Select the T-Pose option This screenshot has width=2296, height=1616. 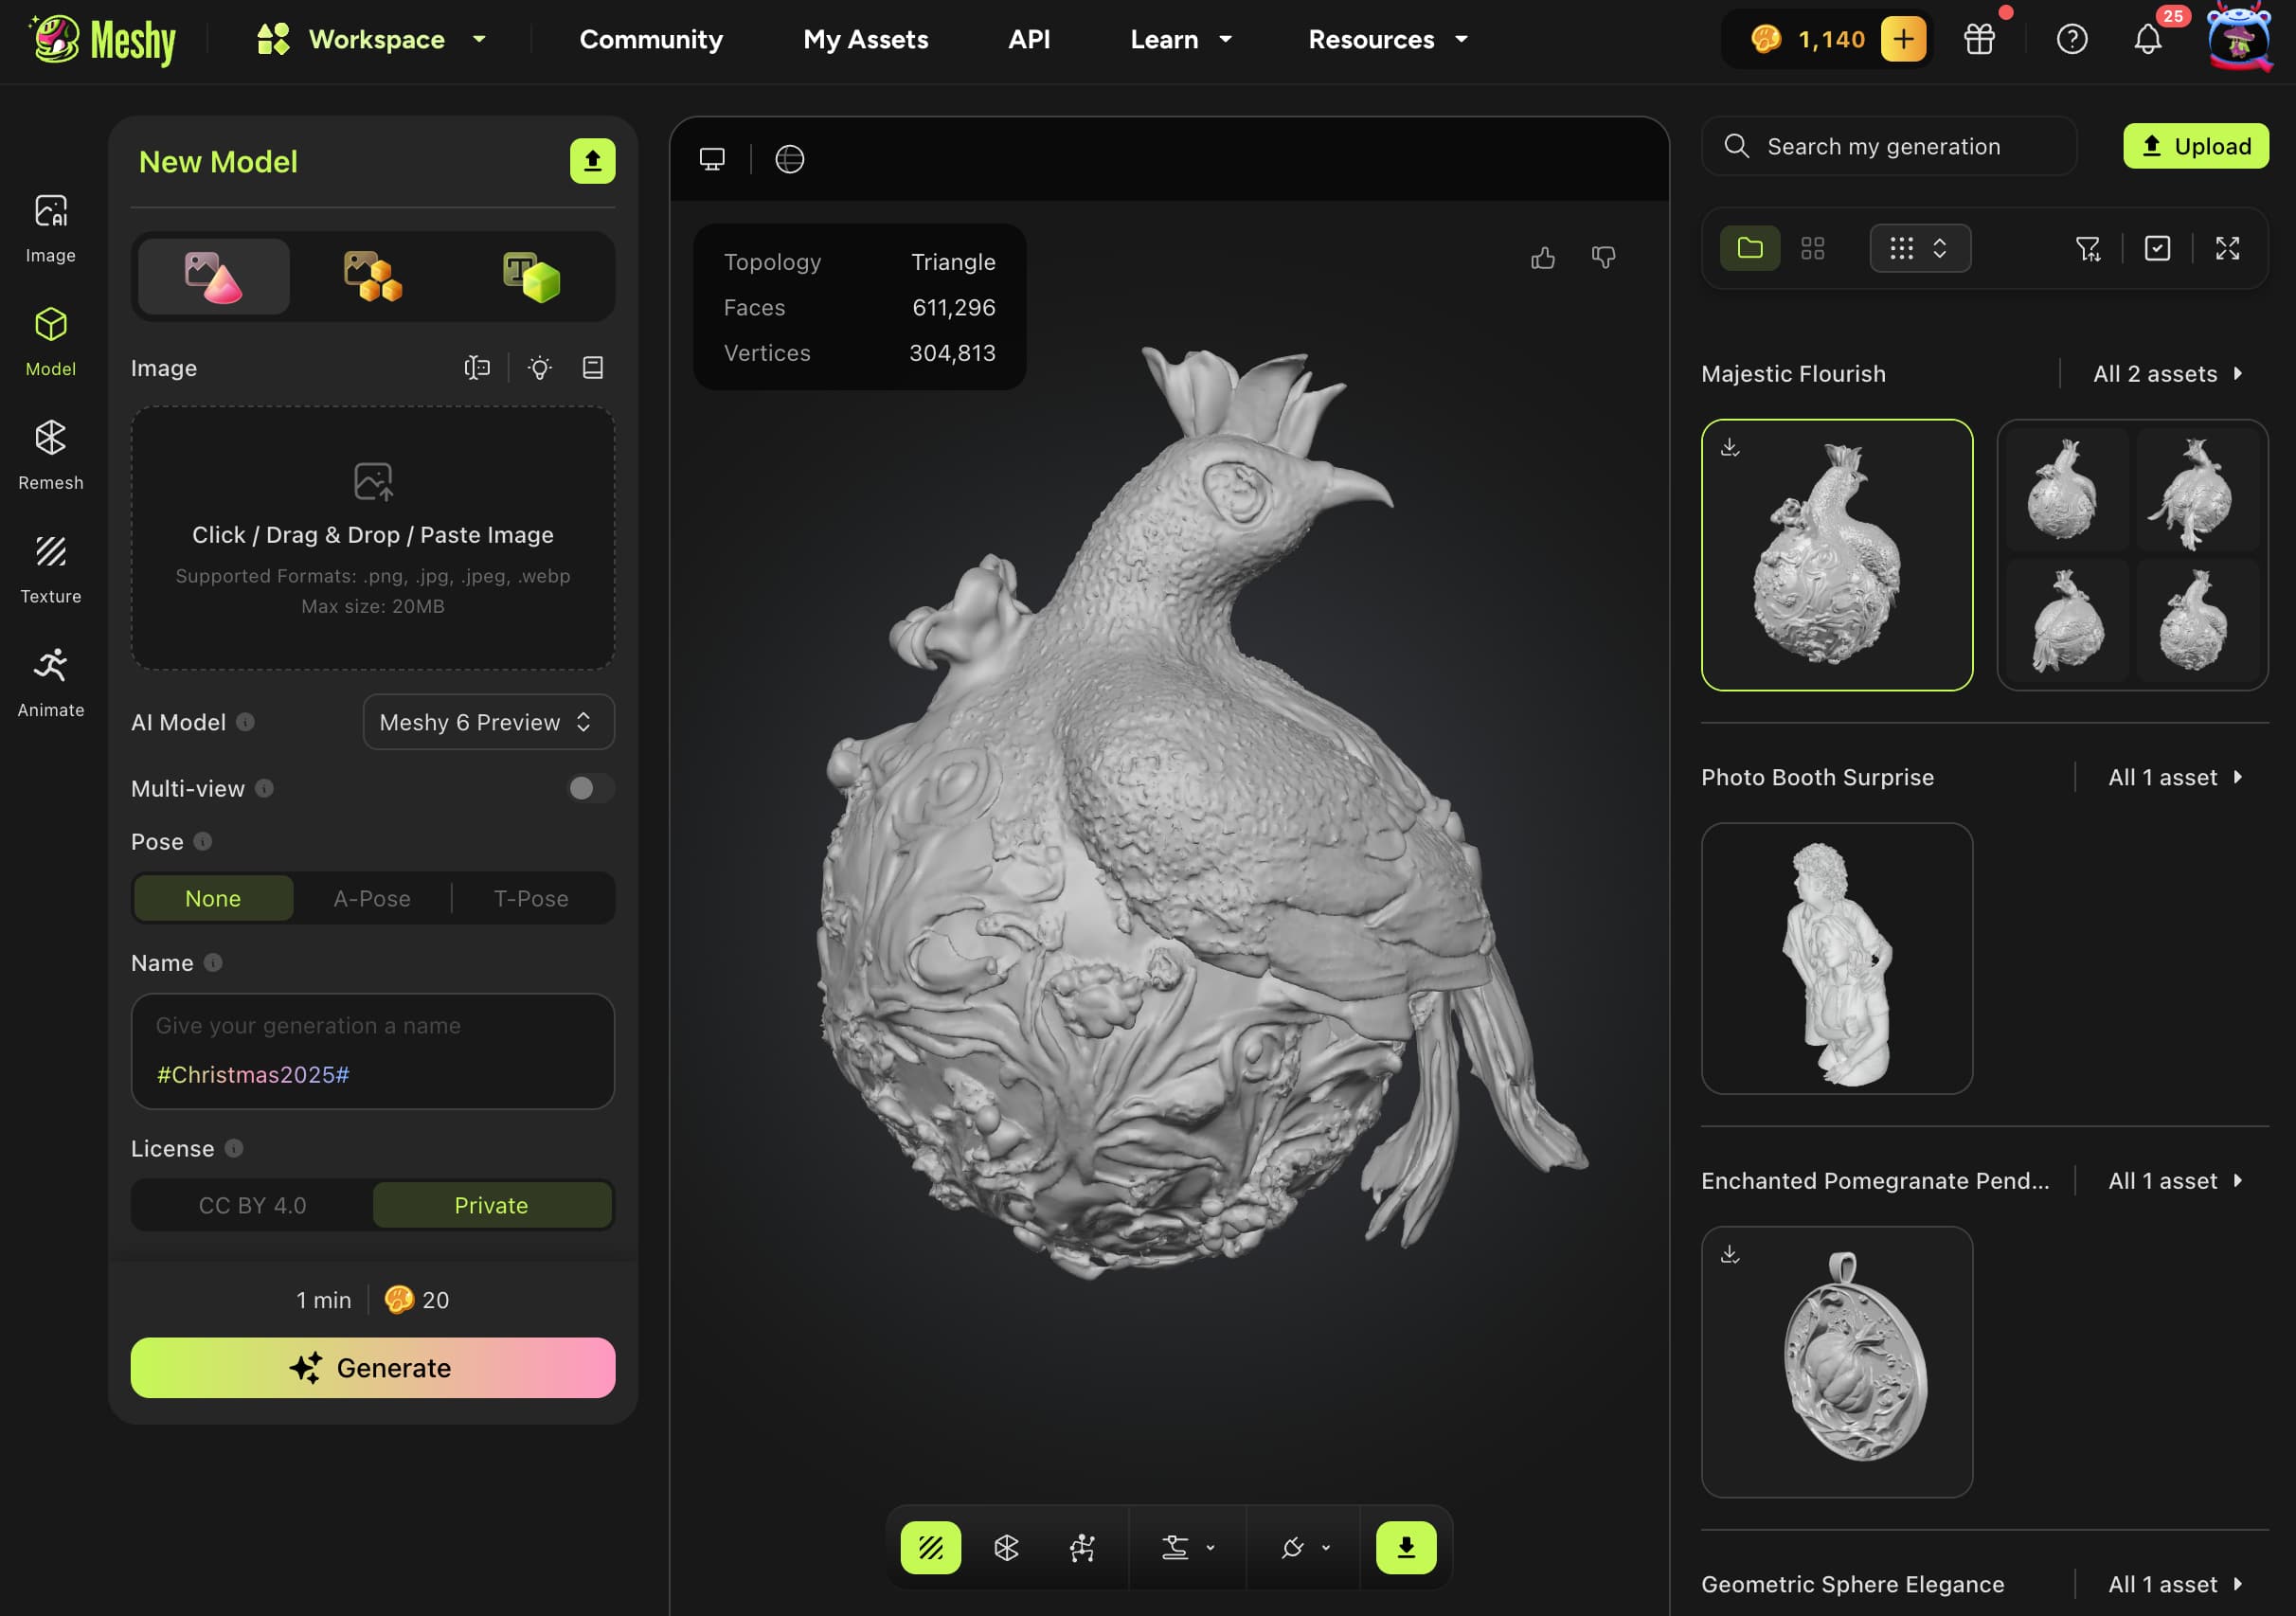click(531, 898)
